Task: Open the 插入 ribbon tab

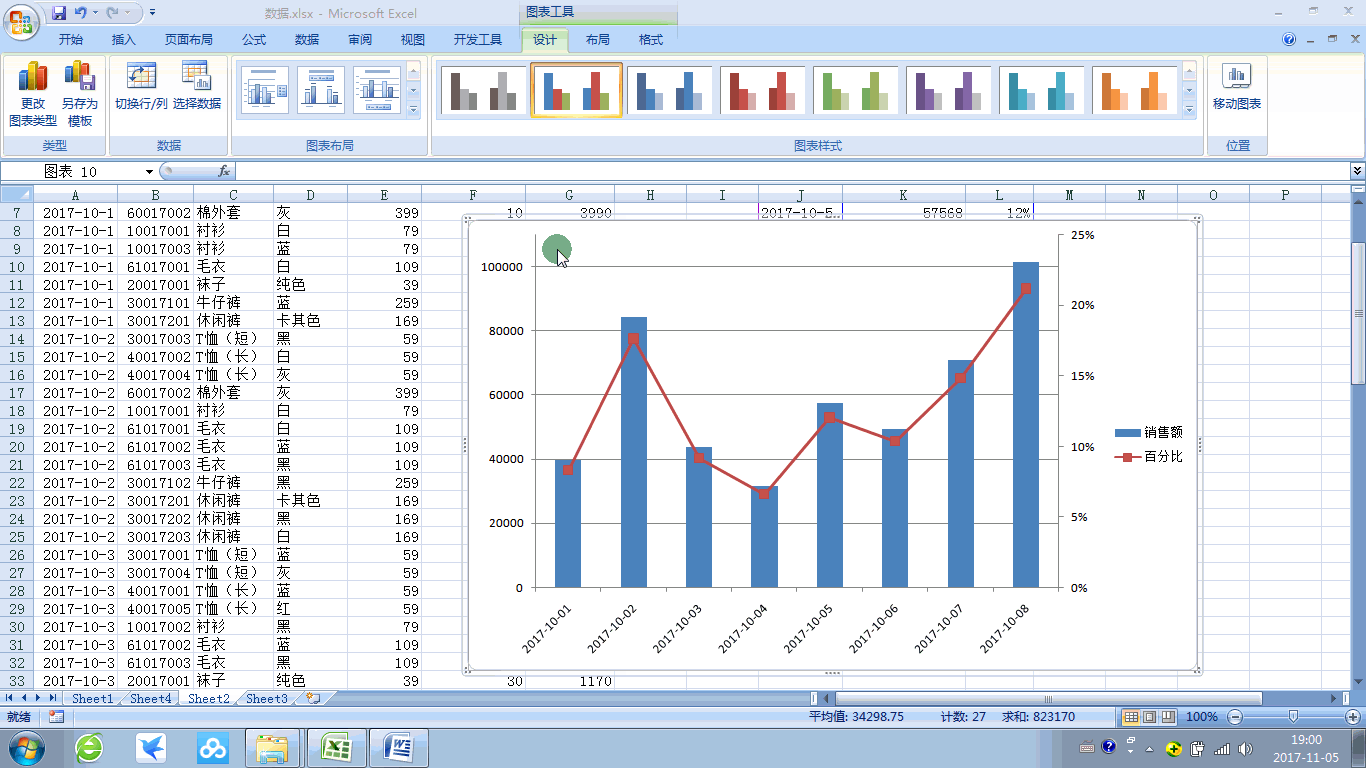Action: (124, 40)
